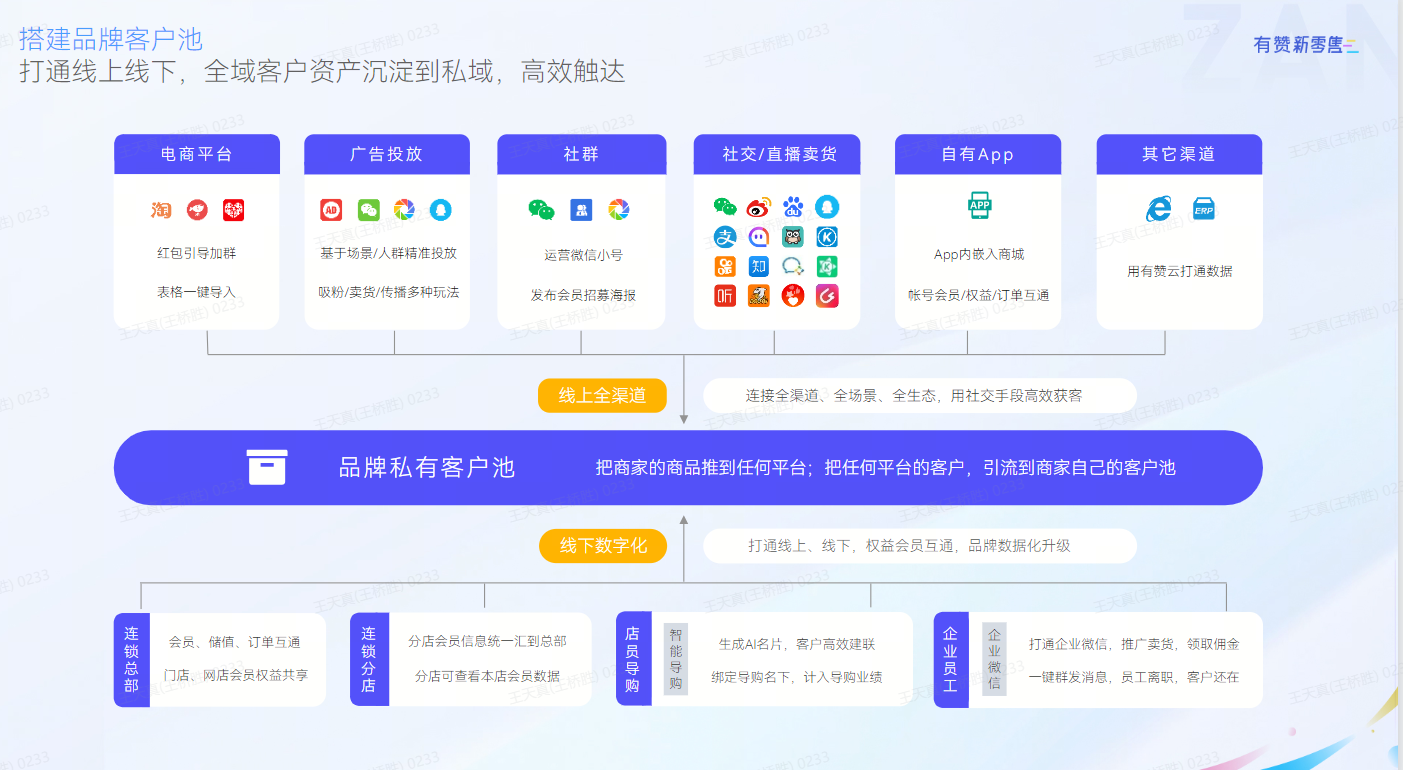Select the Alipay icon

click(x=725, y=237)
